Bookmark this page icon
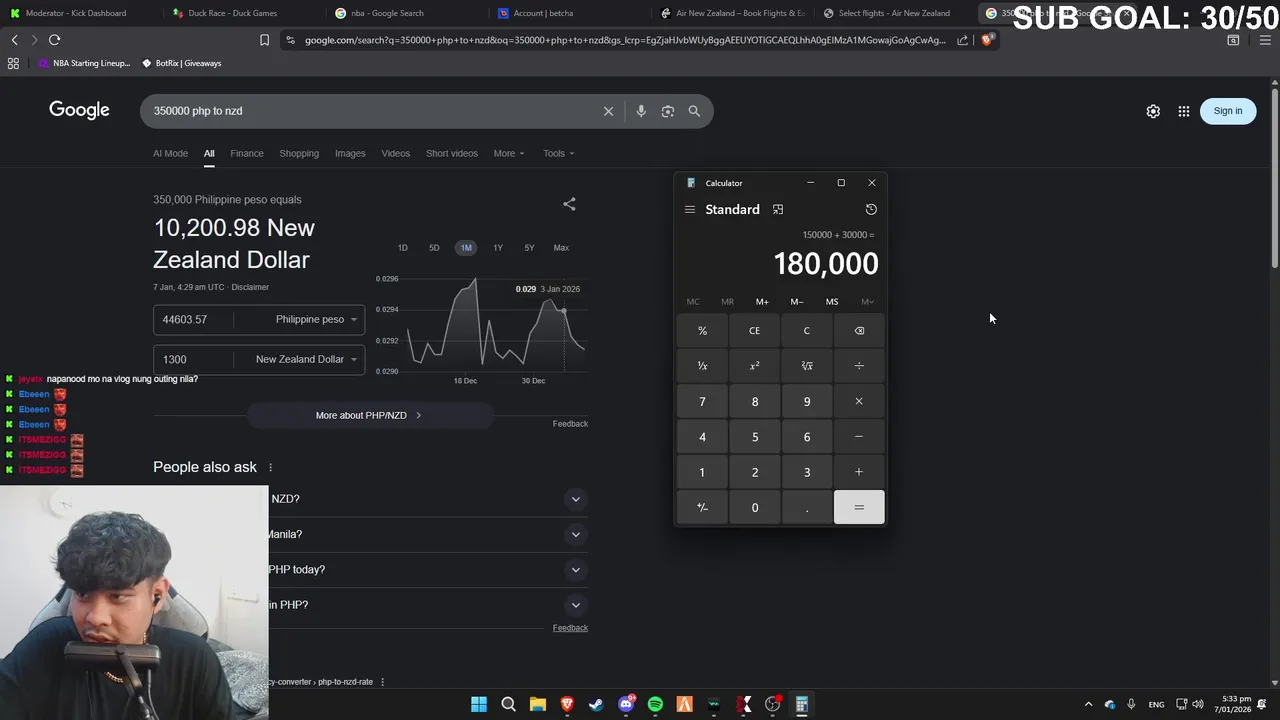Image resolution: width=1280 pixels, height=720 pixels. pos(264,40)
